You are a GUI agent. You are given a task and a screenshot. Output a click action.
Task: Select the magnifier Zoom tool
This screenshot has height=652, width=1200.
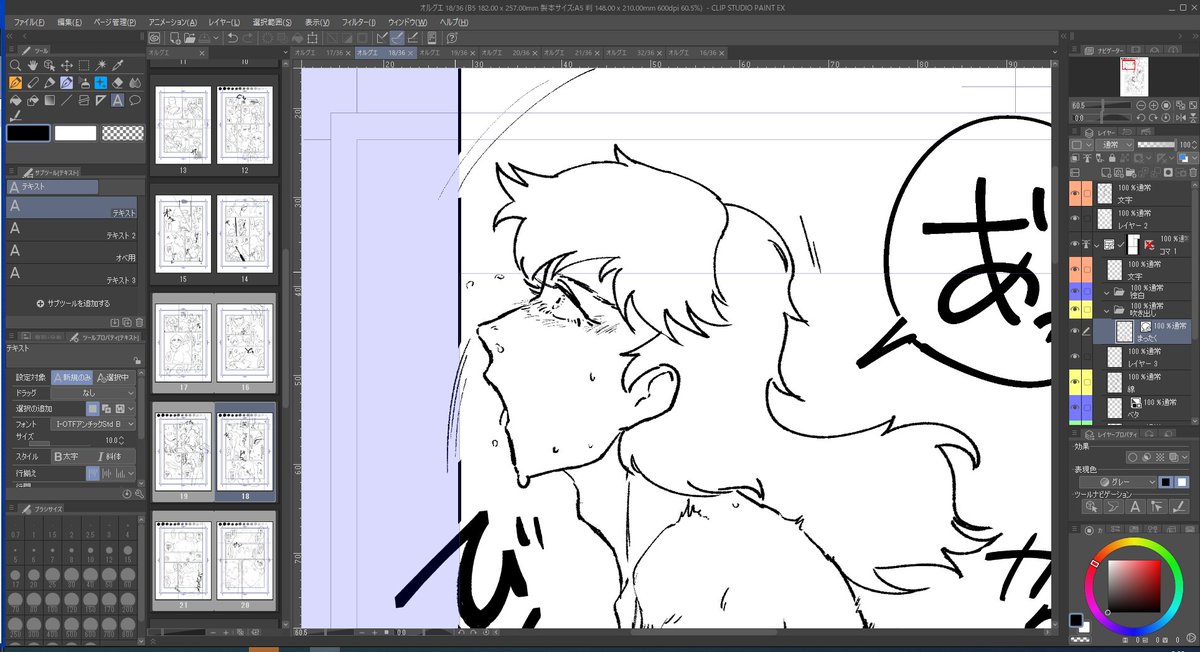pos(15,66)
